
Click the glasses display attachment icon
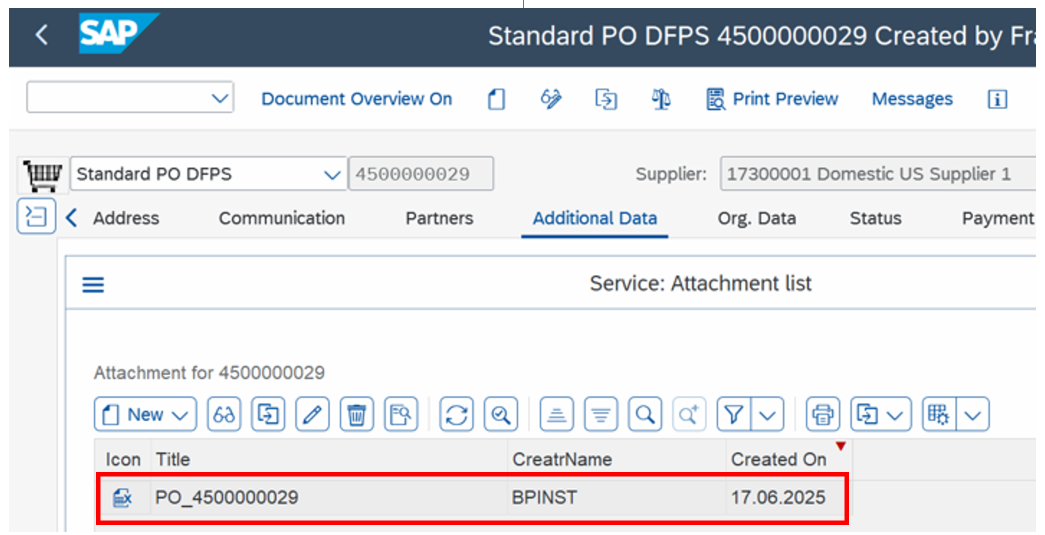click(224, 414)
